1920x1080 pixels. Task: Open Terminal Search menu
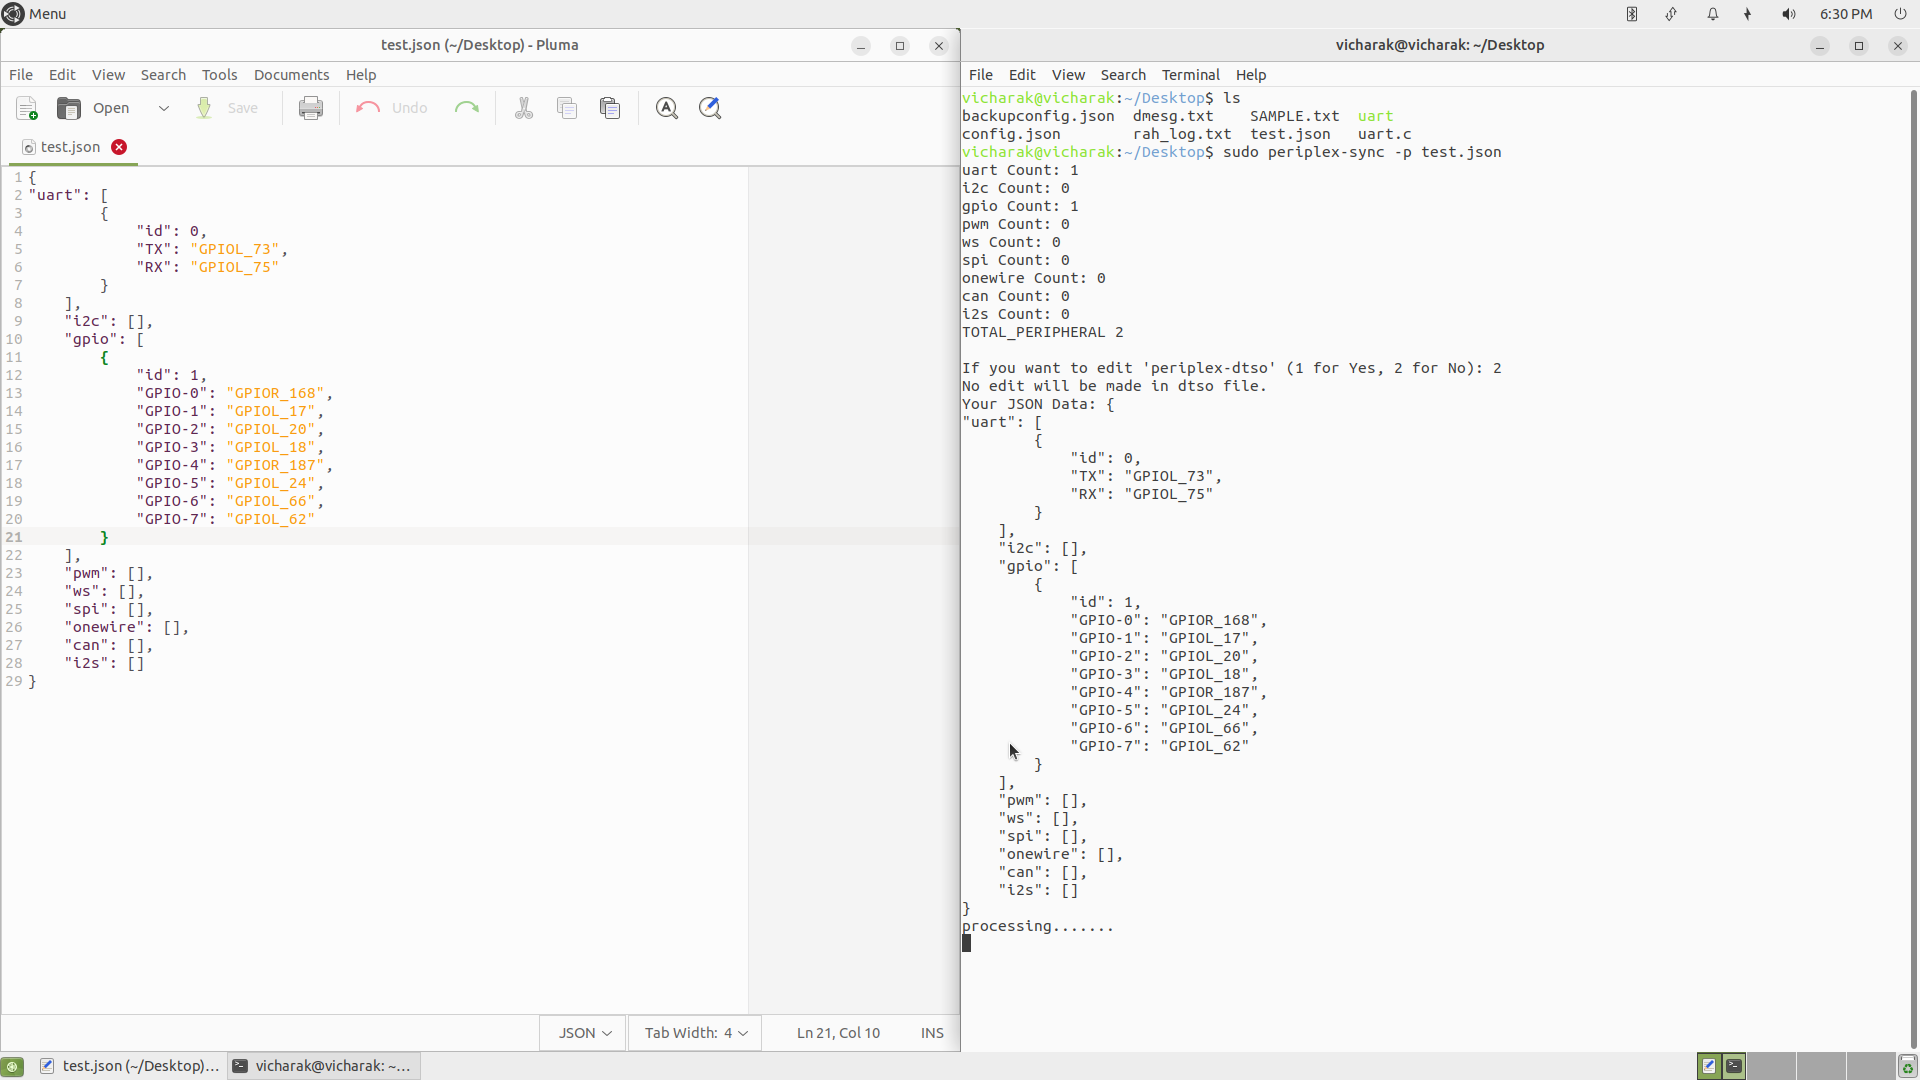click(1123, 75)
